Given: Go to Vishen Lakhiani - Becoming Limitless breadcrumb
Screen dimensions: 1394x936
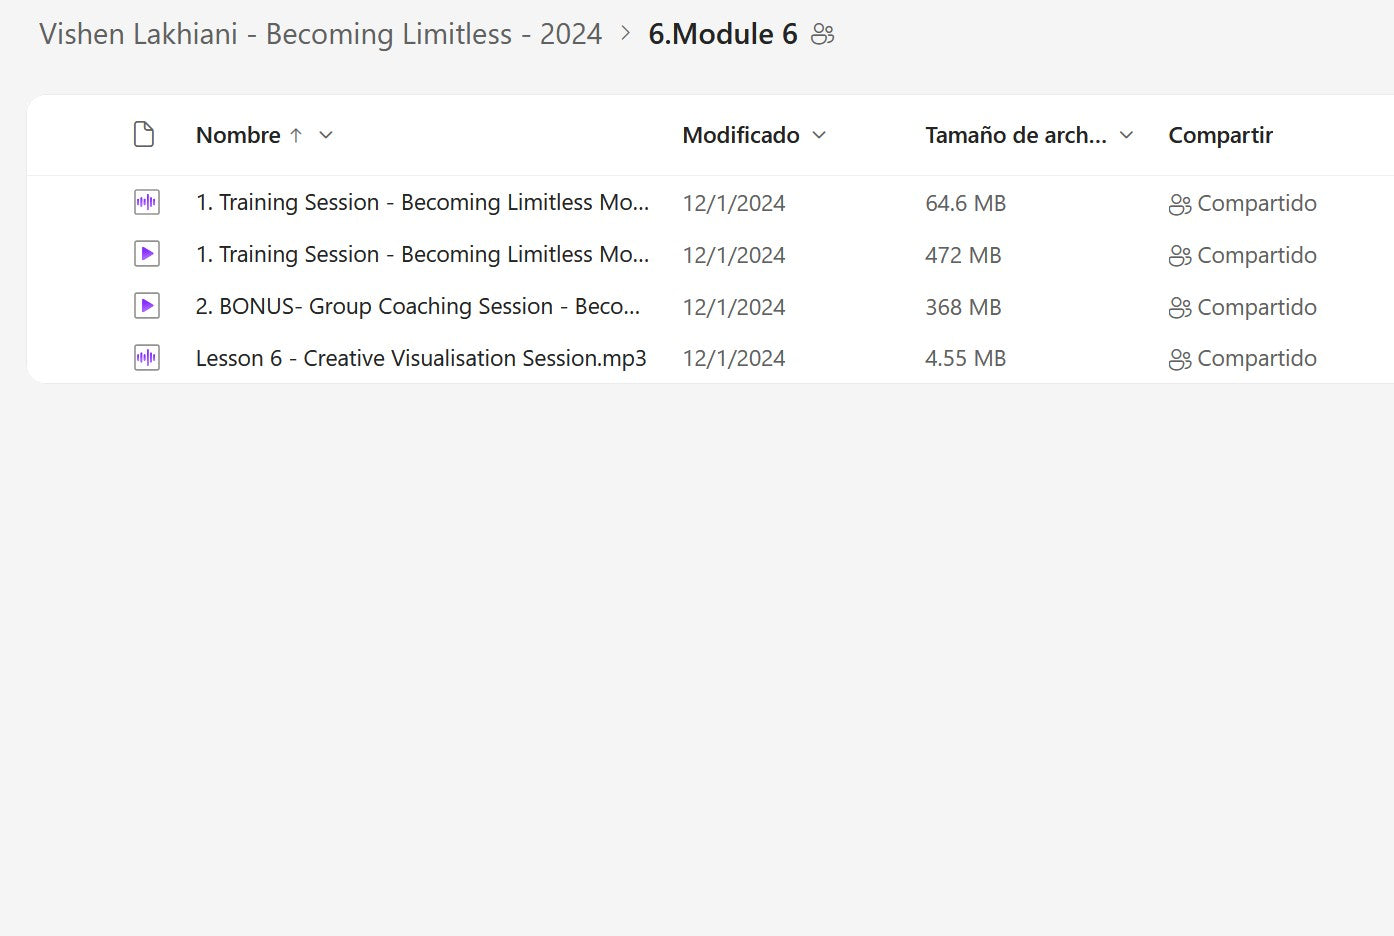Looking at the screenshot, I should point(320,34).
